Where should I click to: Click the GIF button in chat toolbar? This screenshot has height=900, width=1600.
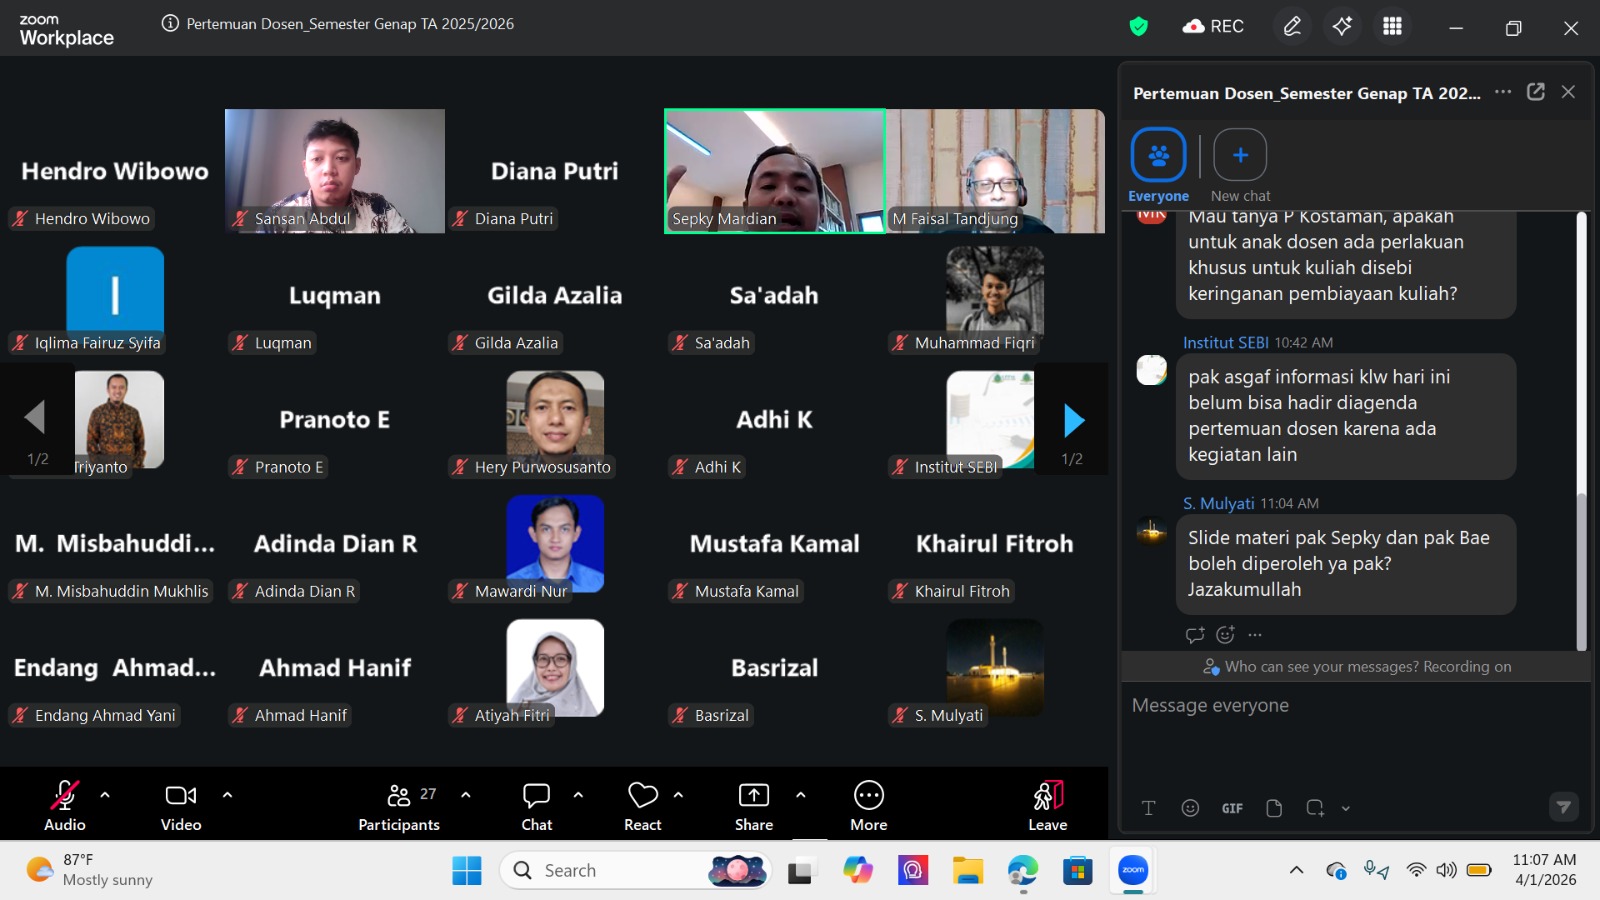point(1232,808)
